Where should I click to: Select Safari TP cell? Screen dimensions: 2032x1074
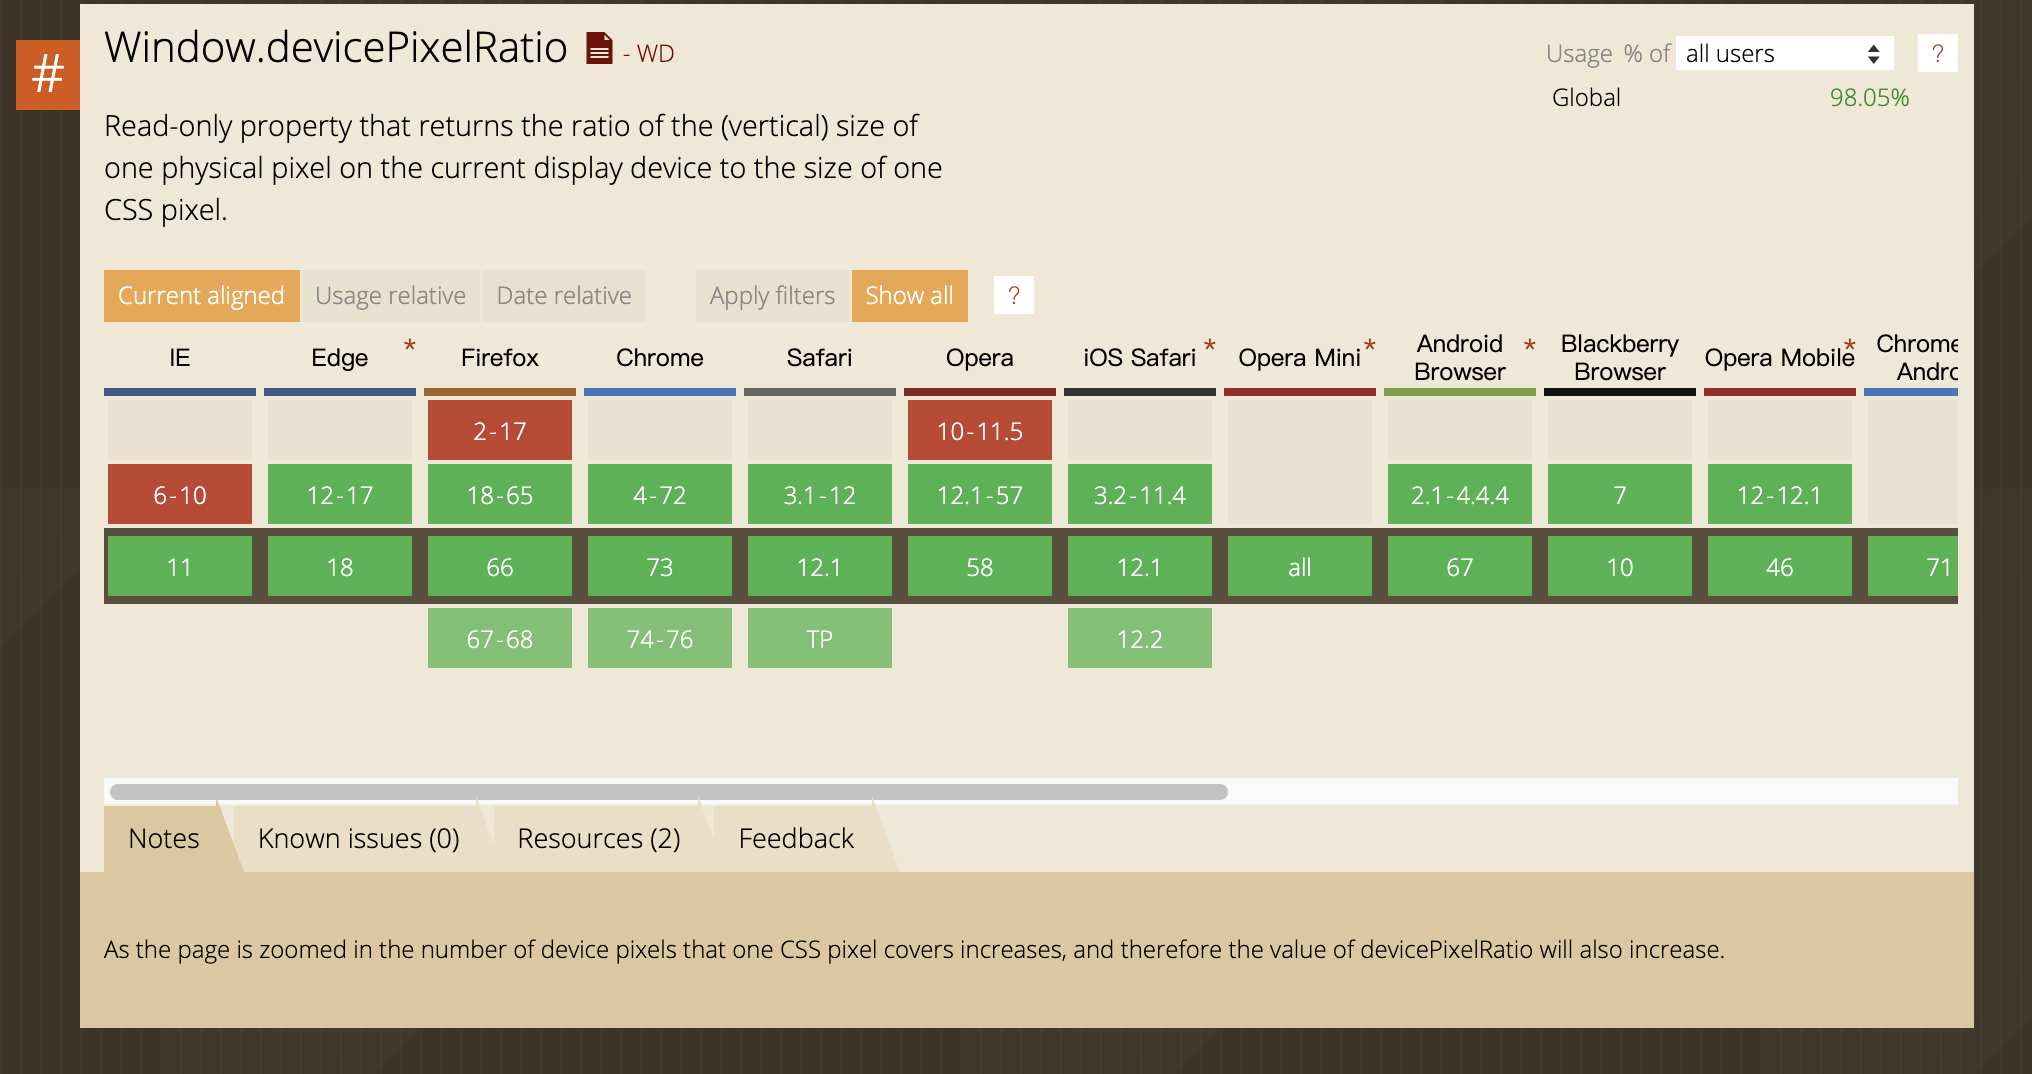click(x=820, y=638)
